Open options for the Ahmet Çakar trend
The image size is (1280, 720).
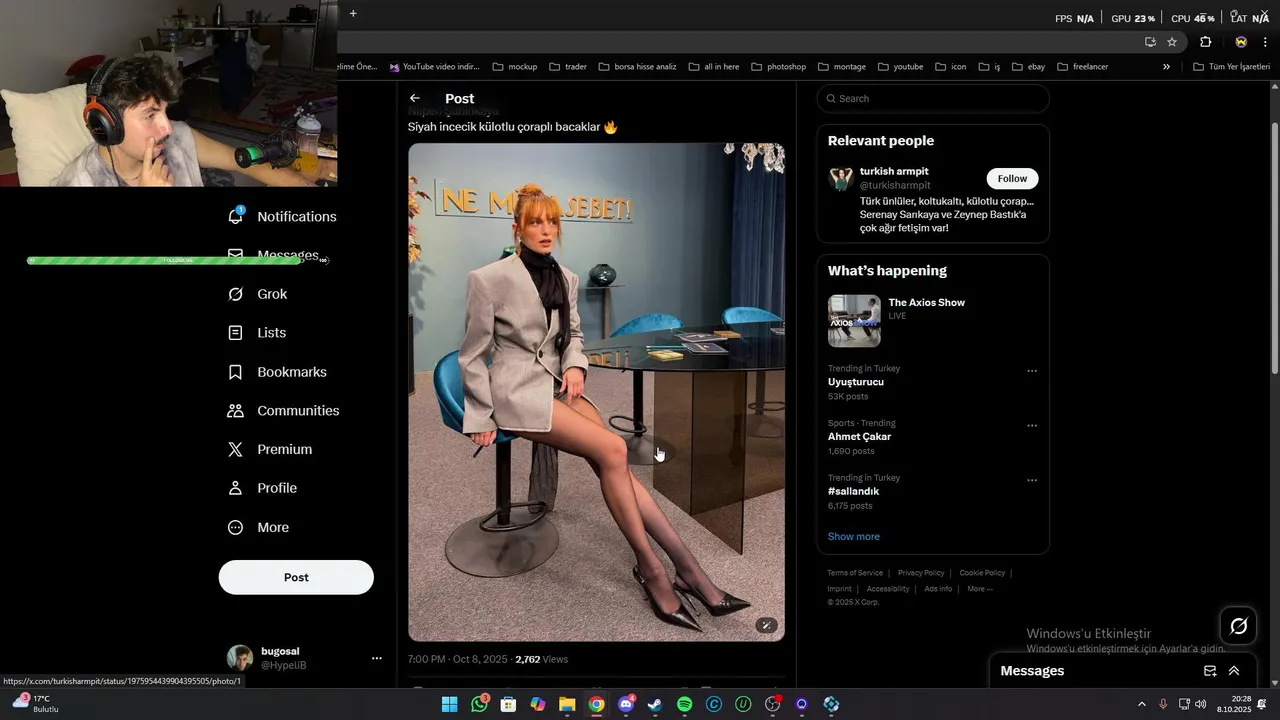coord(1032,426)
